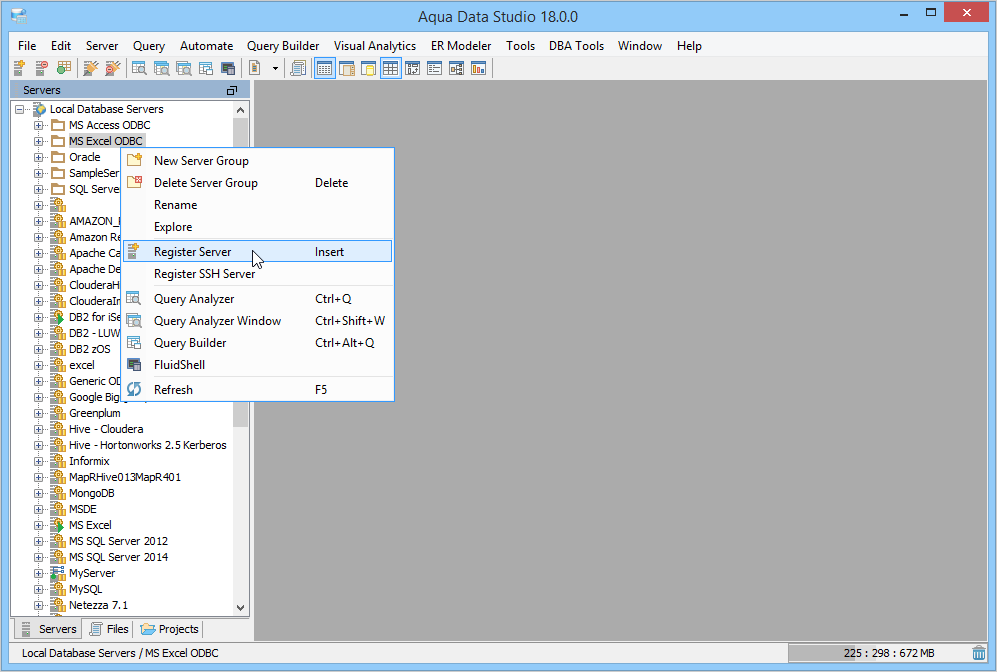Select FluidShell in the context menu

[258, 365]
